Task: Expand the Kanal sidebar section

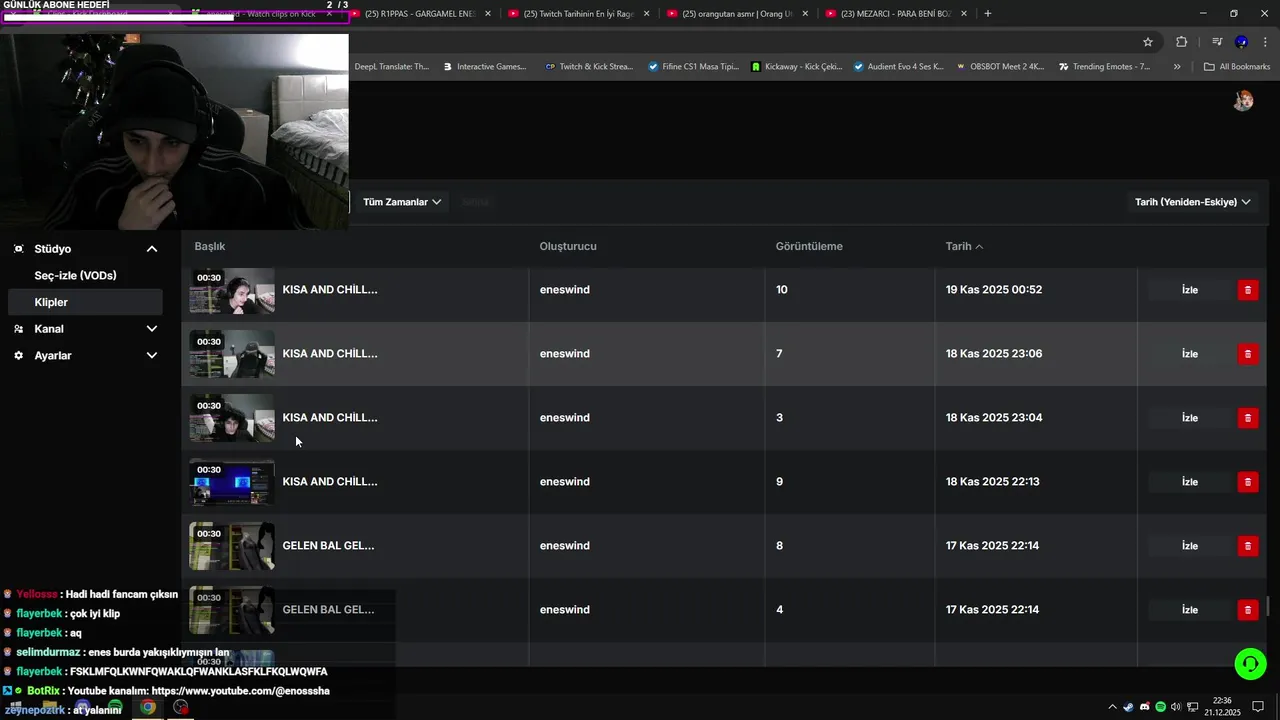Action: [152, 329]
